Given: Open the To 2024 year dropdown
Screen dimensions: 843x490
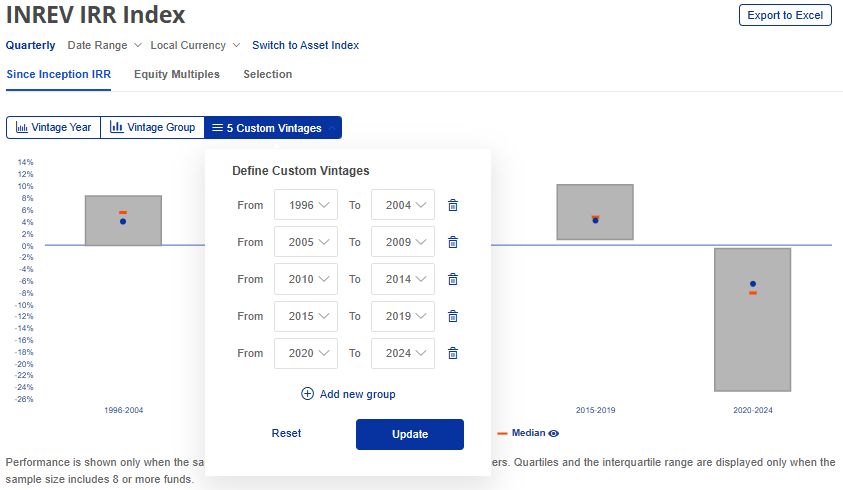Looking at the screenshot, I should click(x=403, y=353).
